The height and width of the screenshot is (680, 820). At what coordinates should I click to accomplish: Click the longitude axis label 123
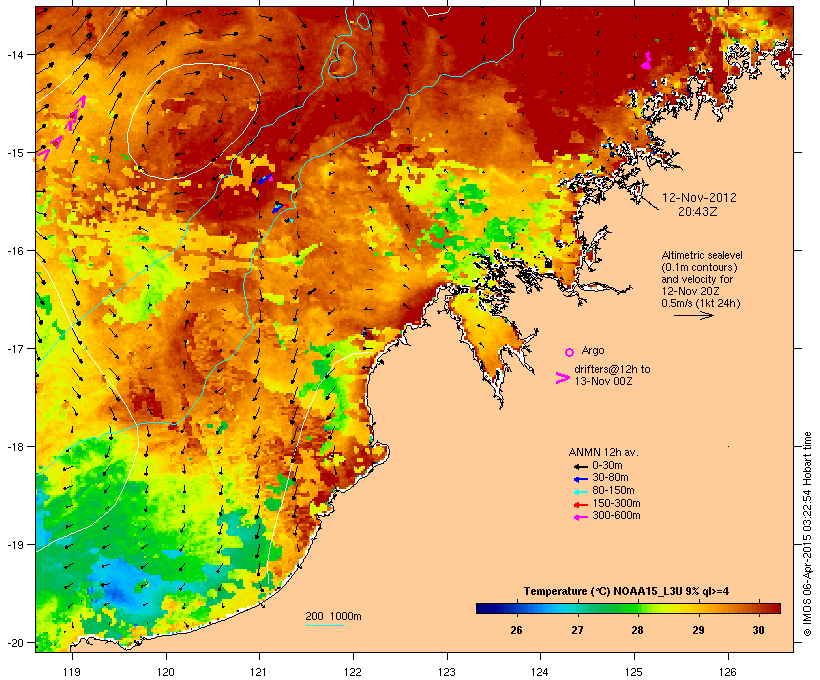tap(447, 672)
